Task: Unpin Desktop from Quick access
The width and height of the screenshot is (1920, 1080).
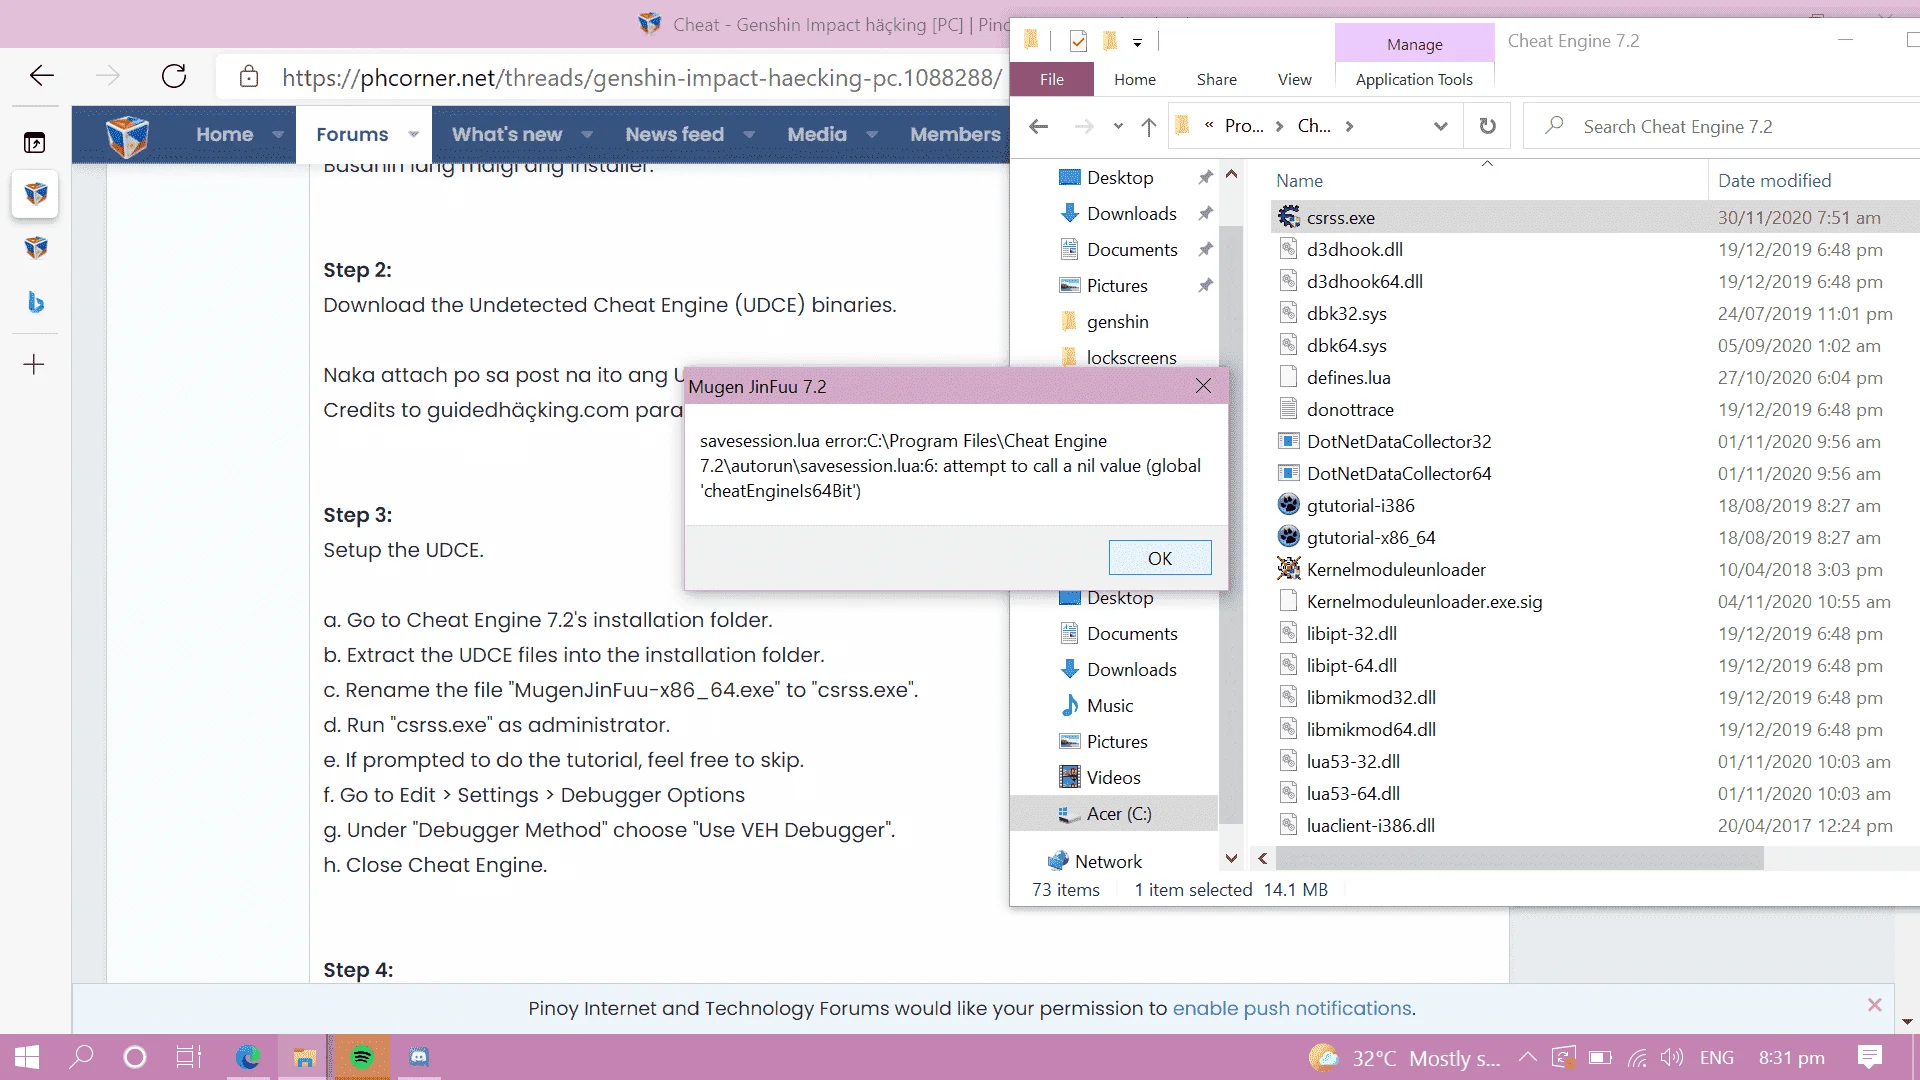Action: (x=1205, y=177)
